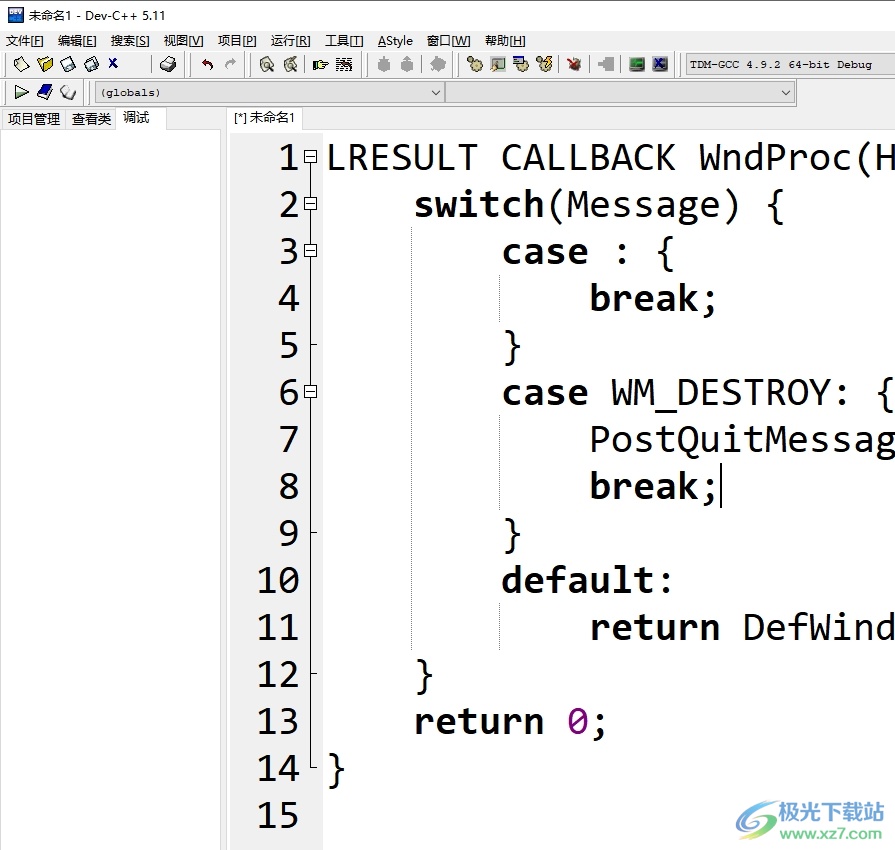Open the 文件[F] menu
The image size is (895, 850).
[x=25, y=41]
